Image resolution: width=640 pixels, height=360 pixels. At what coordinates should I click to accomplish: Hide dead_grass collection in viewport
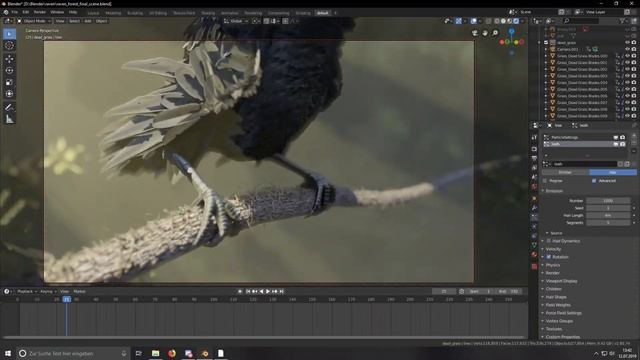click(628, 42)
